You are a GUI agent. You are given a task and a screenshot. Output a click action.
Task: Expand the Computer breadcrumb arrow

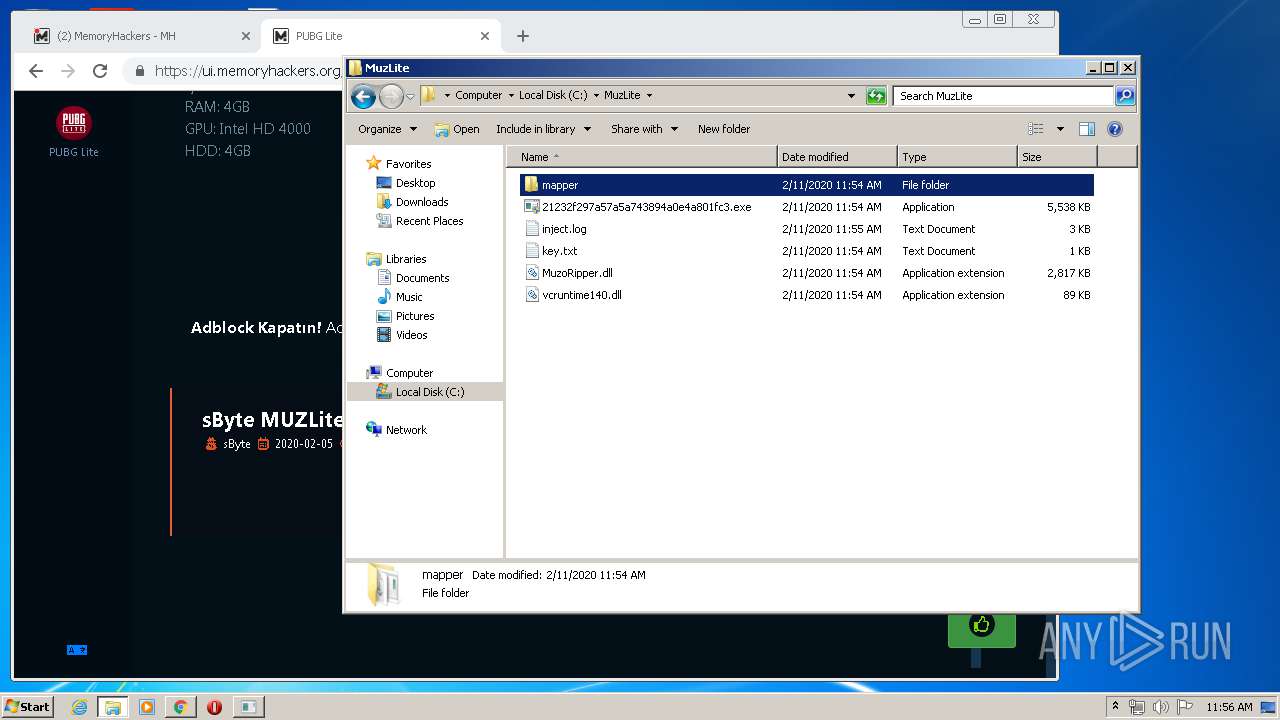[x=511, y=96]
